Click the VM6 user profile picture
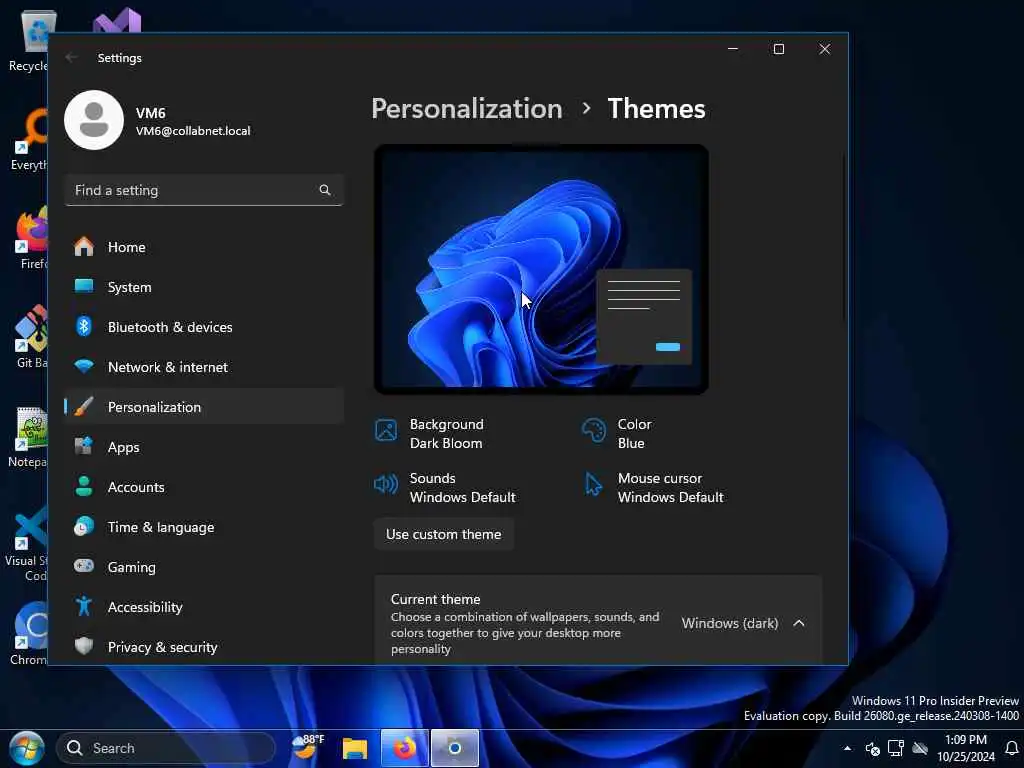Screen dimensions: 1024x768 coord(94,120)
